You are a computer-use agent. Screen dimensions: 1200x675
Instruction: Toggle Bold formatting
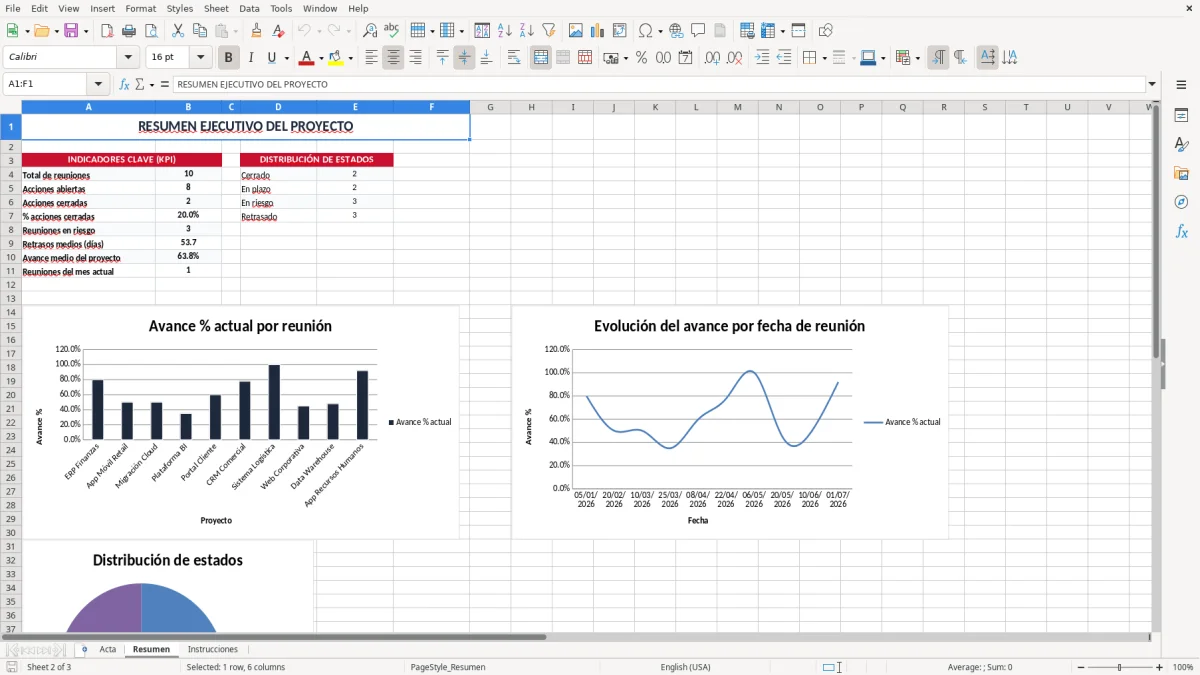(x=228, y=58)
